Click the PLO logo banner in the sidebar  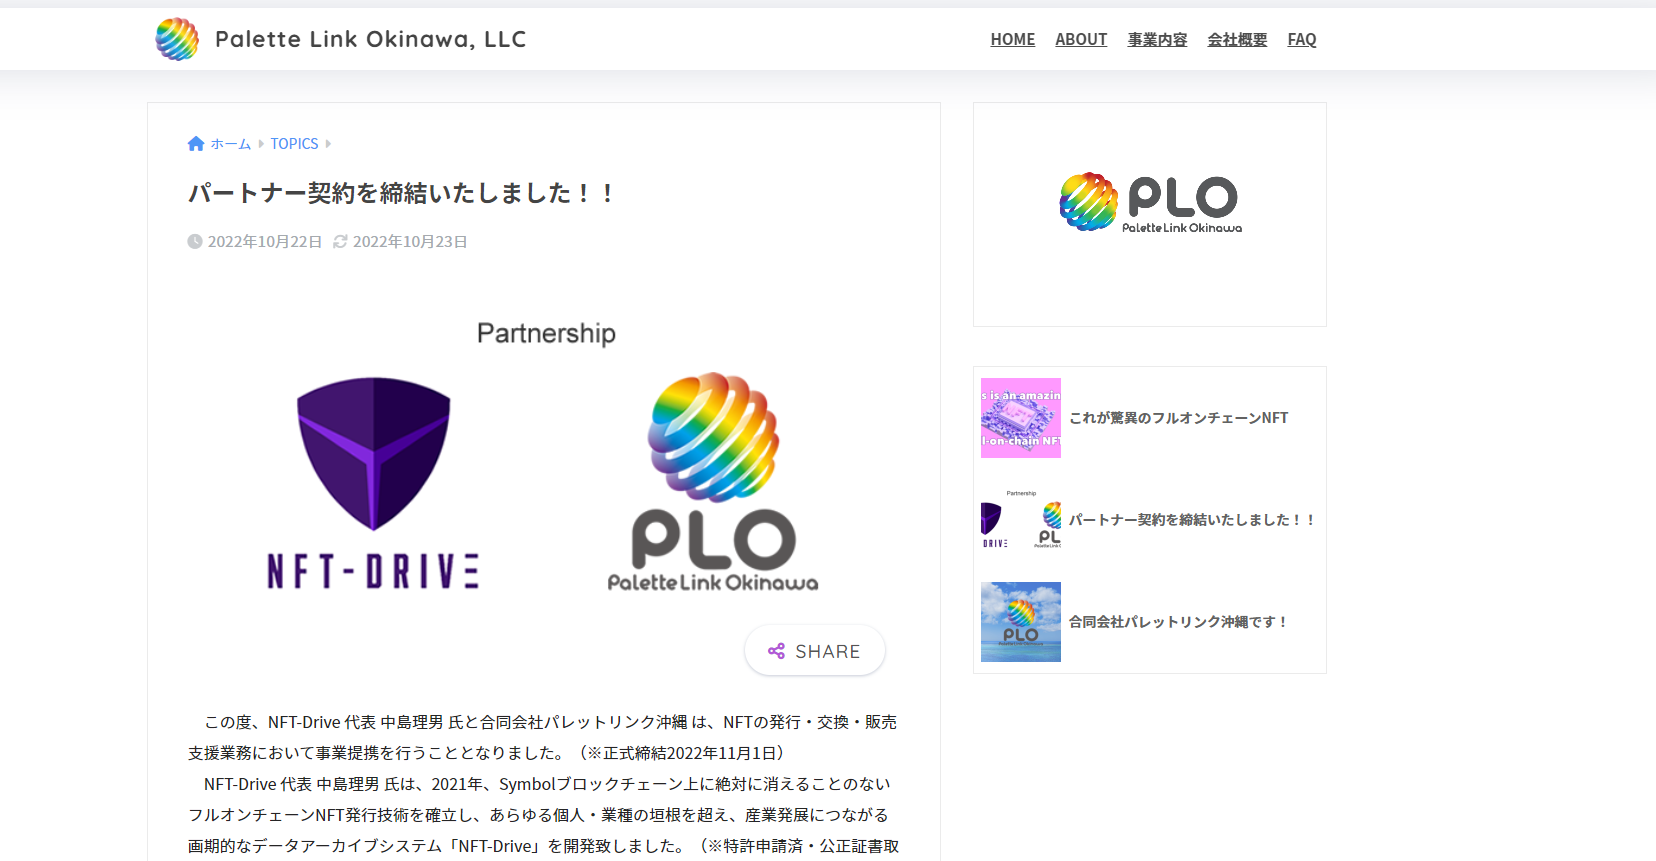[x=1150, y=203]
